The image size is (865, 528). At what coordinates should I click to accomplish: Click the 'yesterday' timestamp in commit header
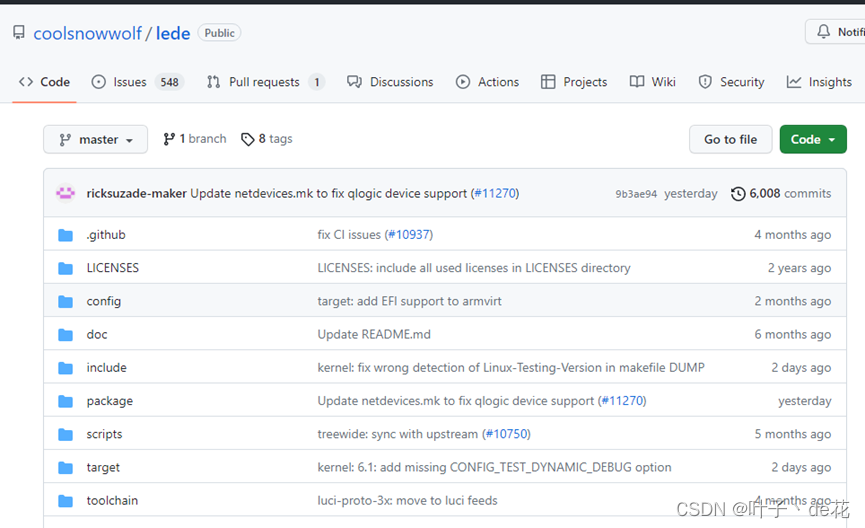(x=691, y=194)
